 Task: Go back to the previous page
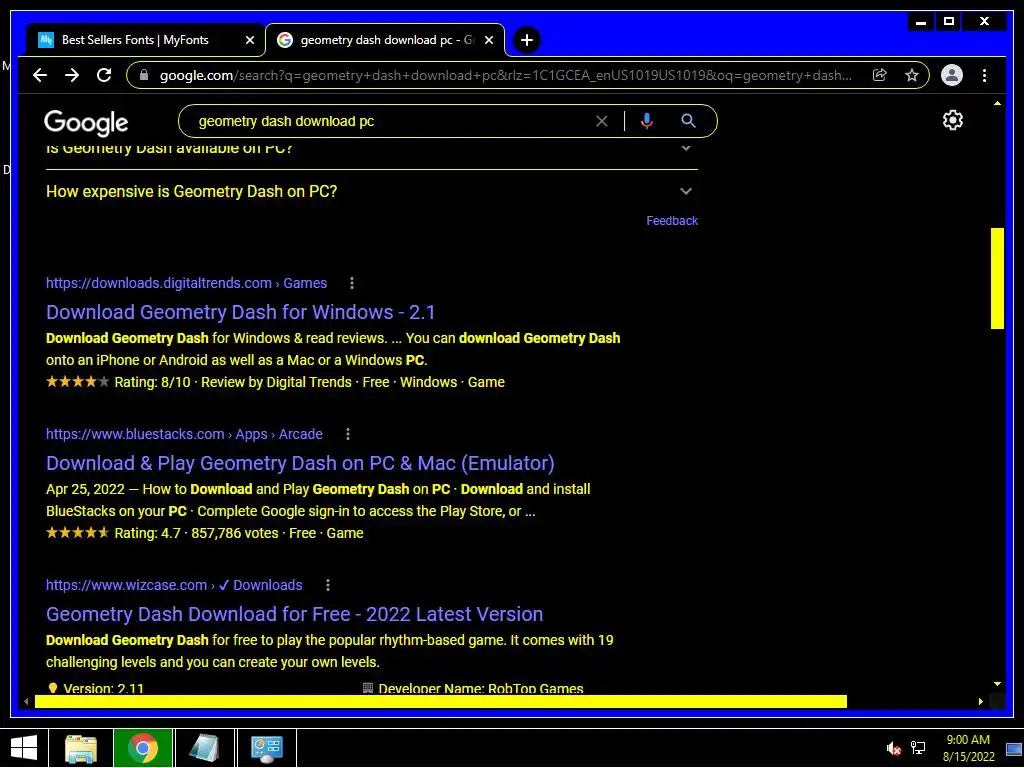click(40, 75)
